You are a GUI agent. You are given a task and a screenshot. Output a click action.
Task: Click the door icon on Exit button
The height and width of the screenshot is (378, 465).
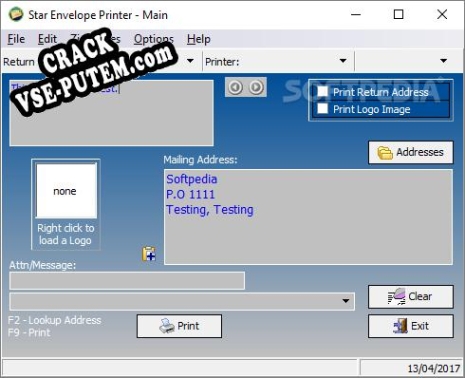[x=400, y=326]
